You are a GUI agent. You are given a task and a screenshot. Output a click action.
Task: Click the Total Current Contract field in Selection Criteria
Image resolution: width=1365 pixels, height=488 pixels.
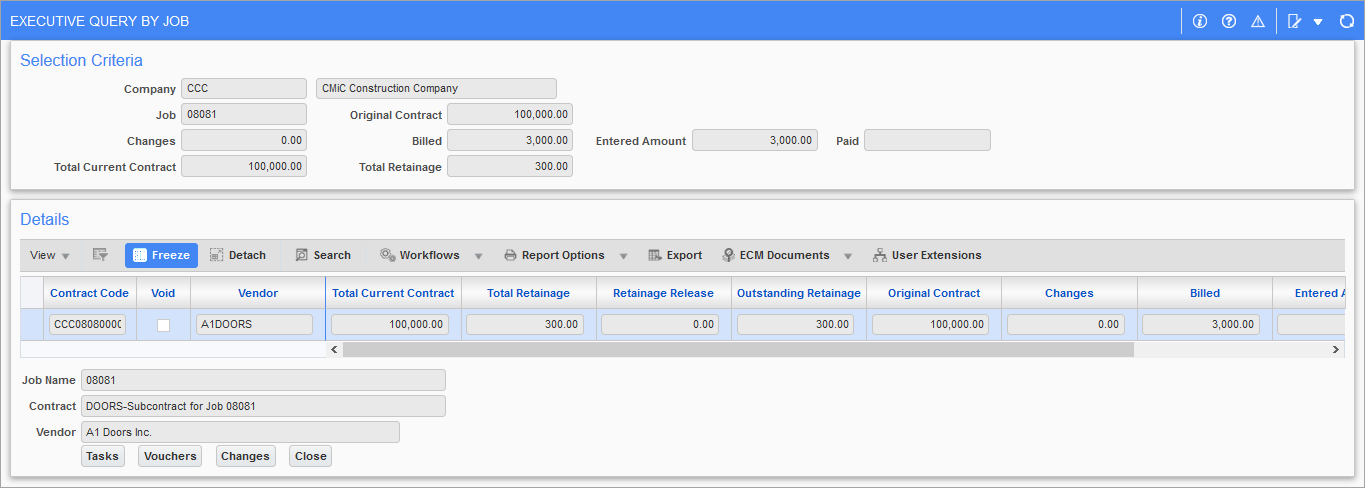pos(244,167)
